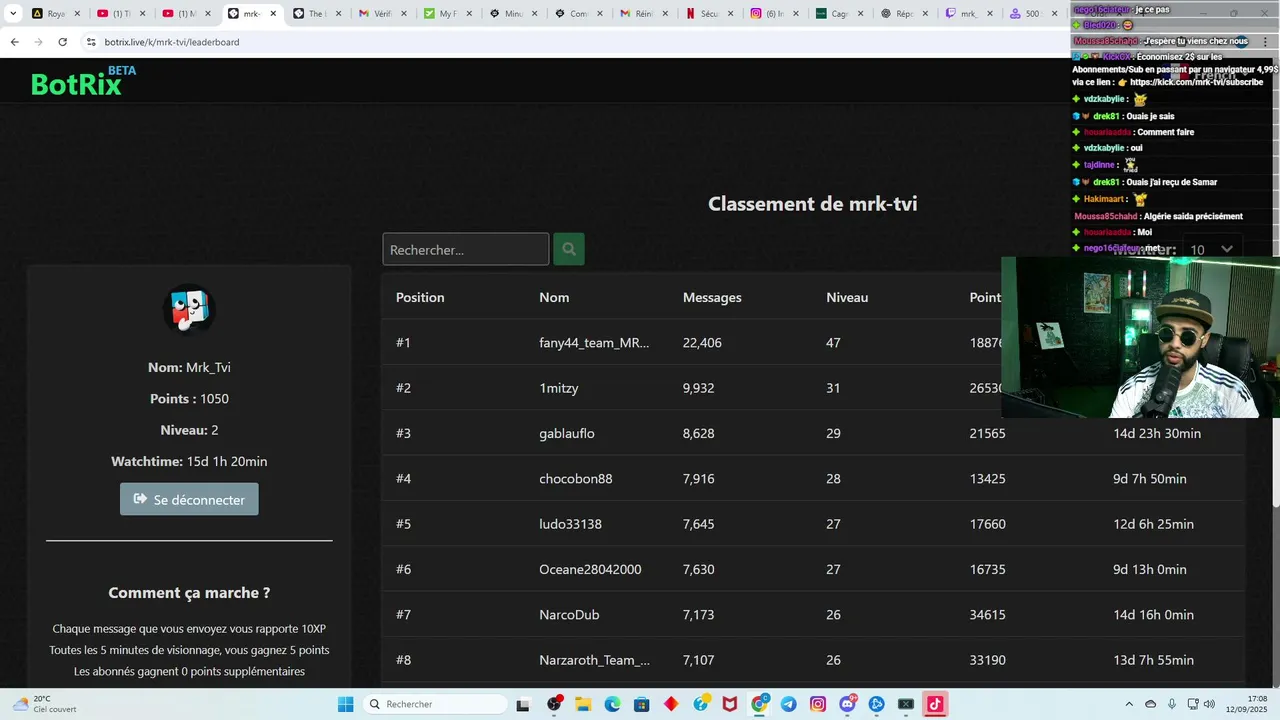This screenshot has height=720, width=1280.
Task: Click the OneDrive cloud tray icon
Action: 1150,704
